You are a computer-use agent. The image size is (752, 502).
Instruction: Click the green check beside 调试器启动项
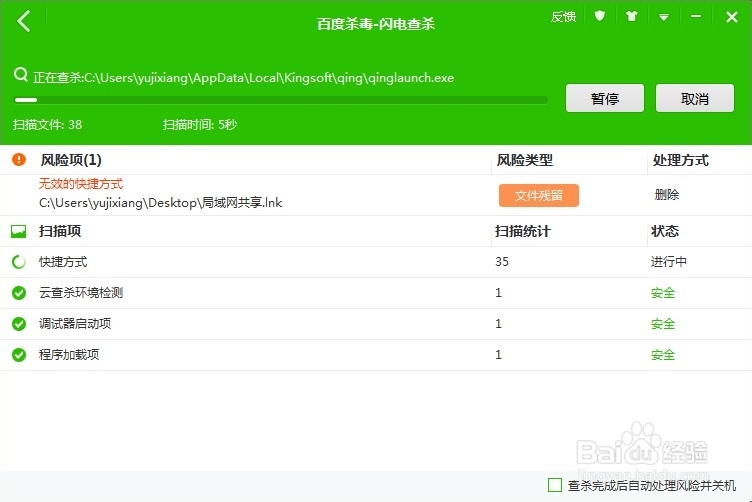pyautogui.click(x=19, y=324)
